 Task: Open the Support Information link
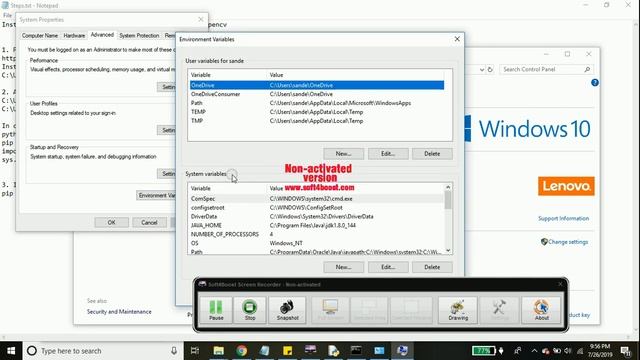coord(563,218)
